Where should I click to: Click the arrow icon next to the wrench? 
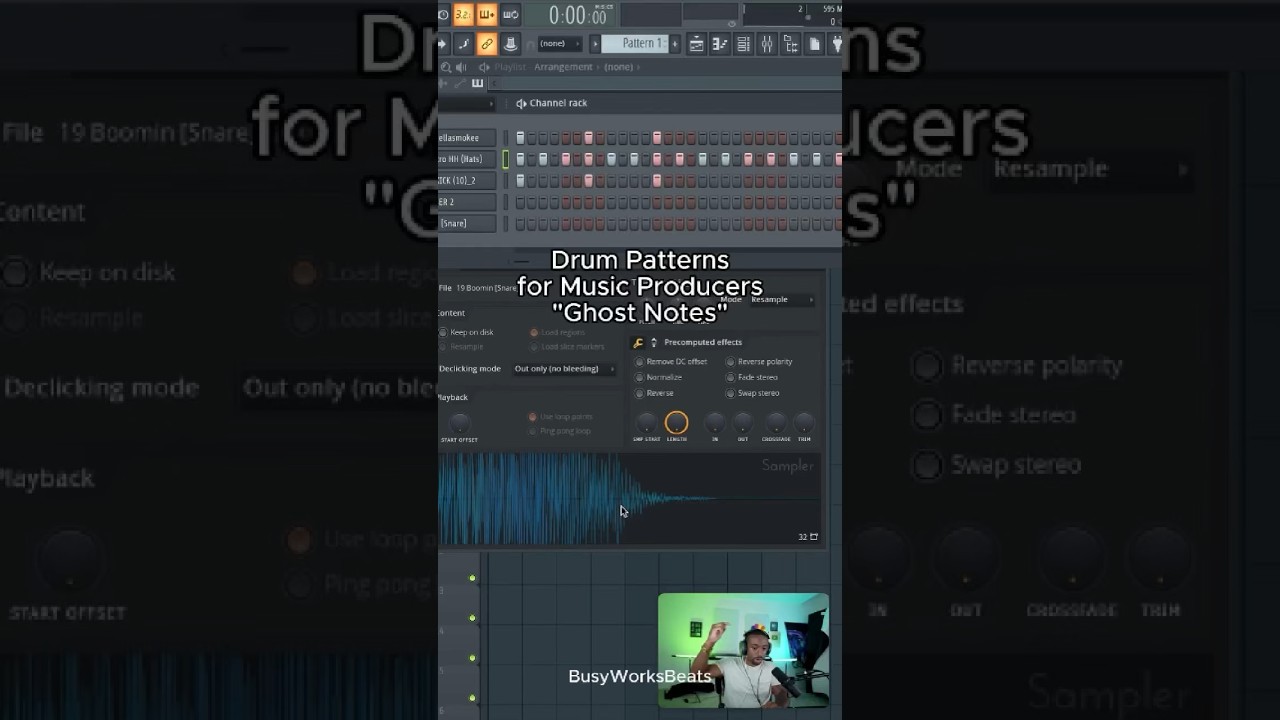click(x=654, y=342)
